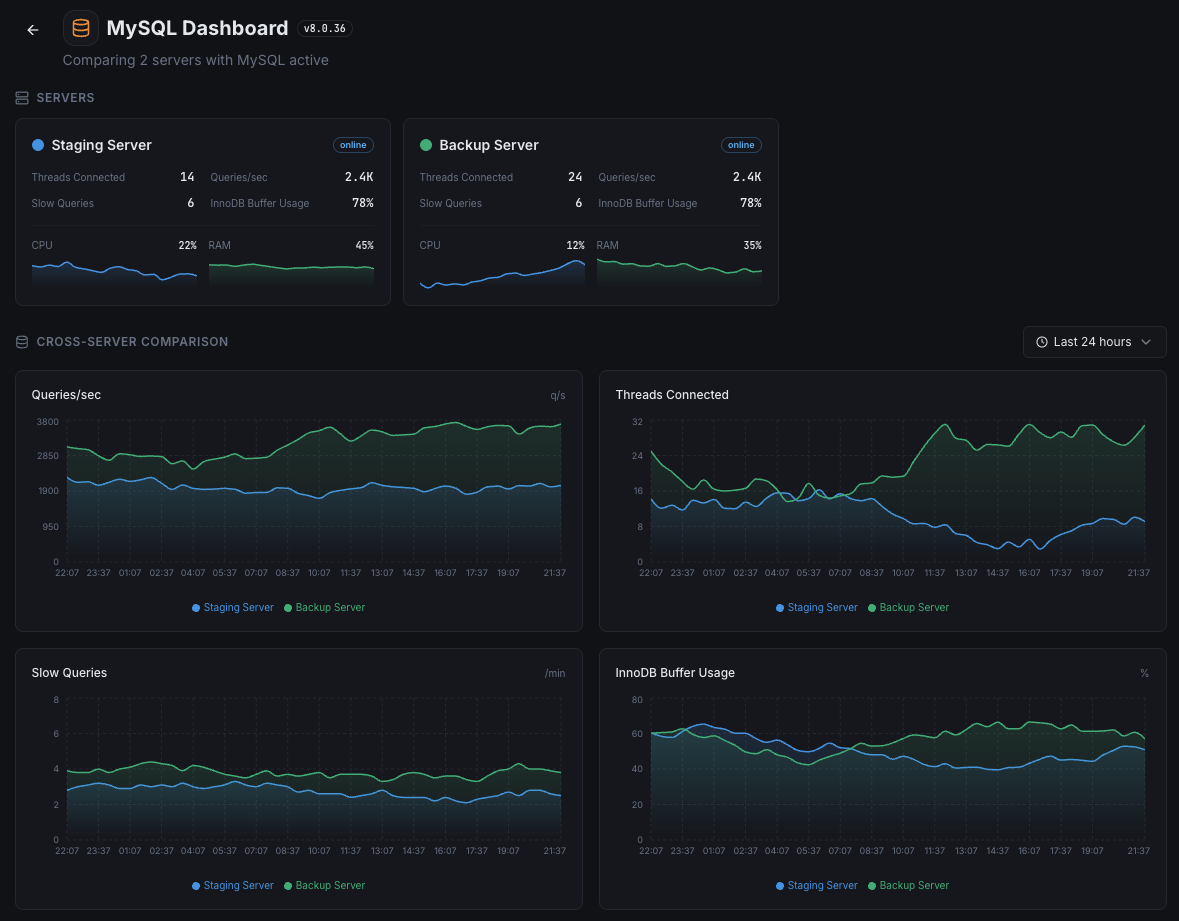Click the Backup Server status dot
Screen dimensions: 1179x921
pyautogui.click(x=425, y=145)
